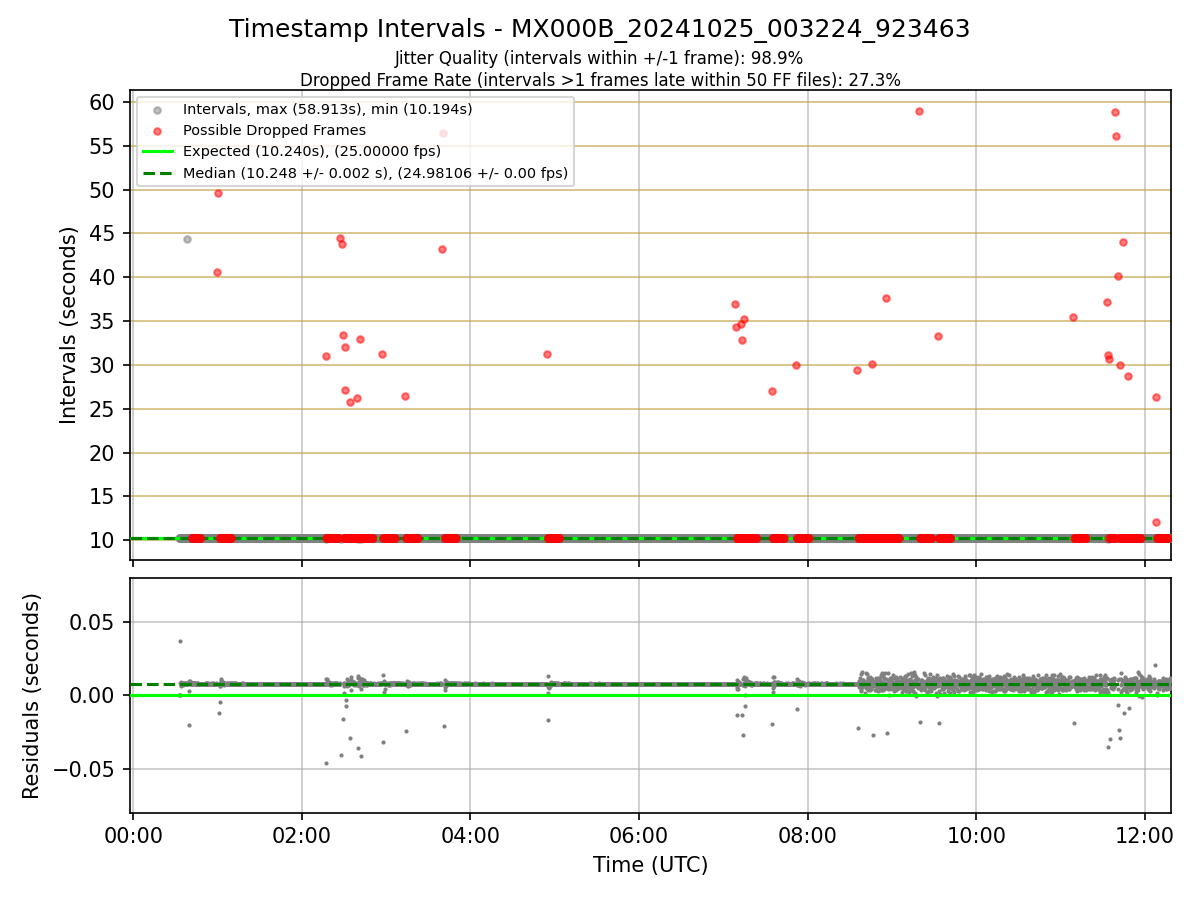Click the x-axis tick label "10:00"
Image resolution: width=1200 pixels, height=900 pixels.
pos(976,836)
